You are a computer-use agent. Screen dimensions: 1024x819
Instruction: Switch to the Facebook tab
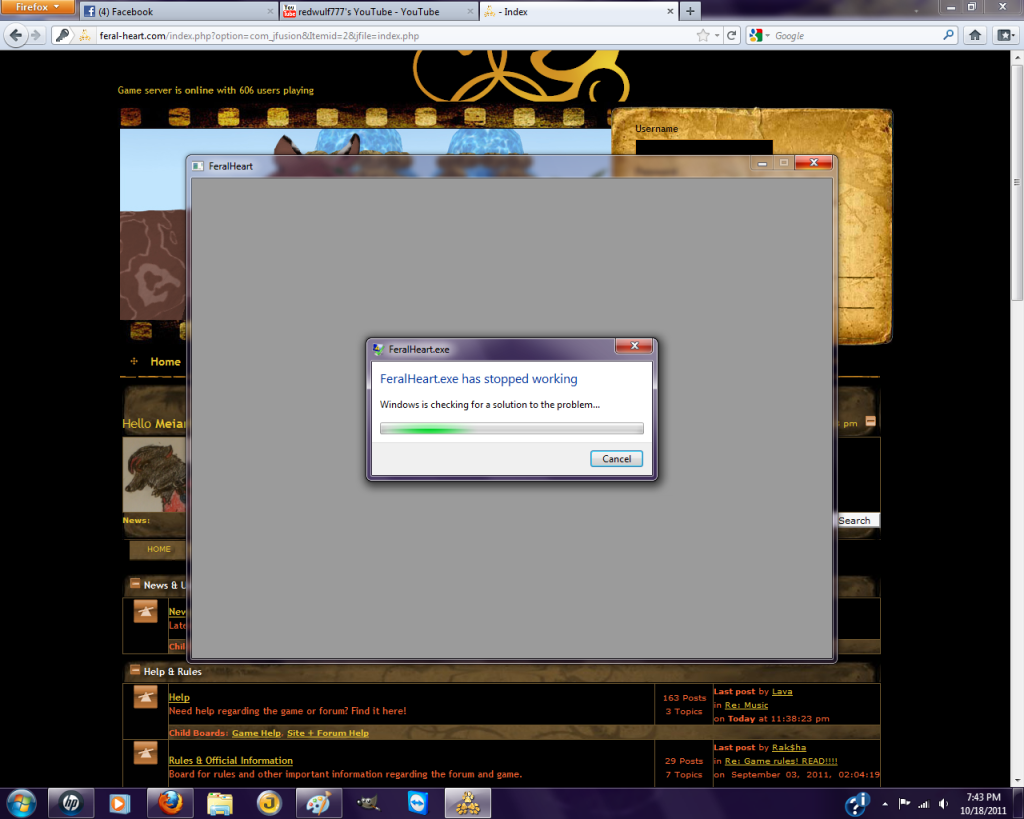click(x=178, y=12)
